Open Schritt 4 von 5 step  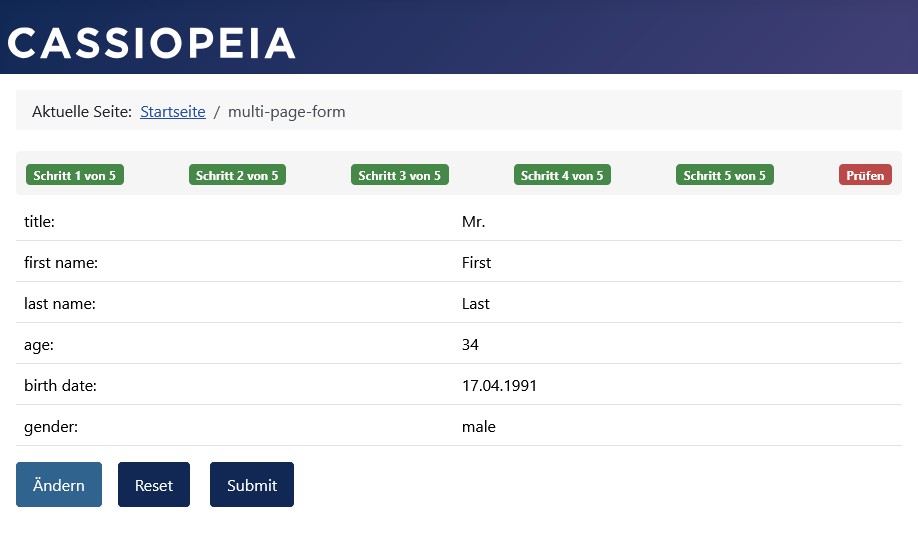[x=562, y=175]
